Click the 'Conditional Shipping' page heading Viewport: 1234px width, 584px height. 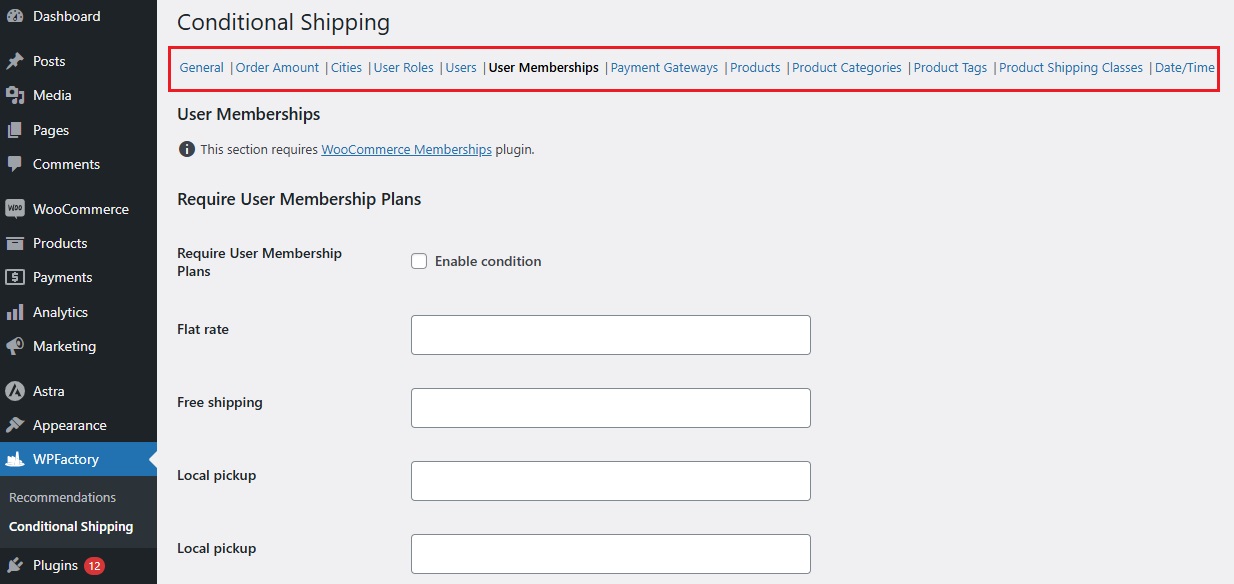[283, 22]
